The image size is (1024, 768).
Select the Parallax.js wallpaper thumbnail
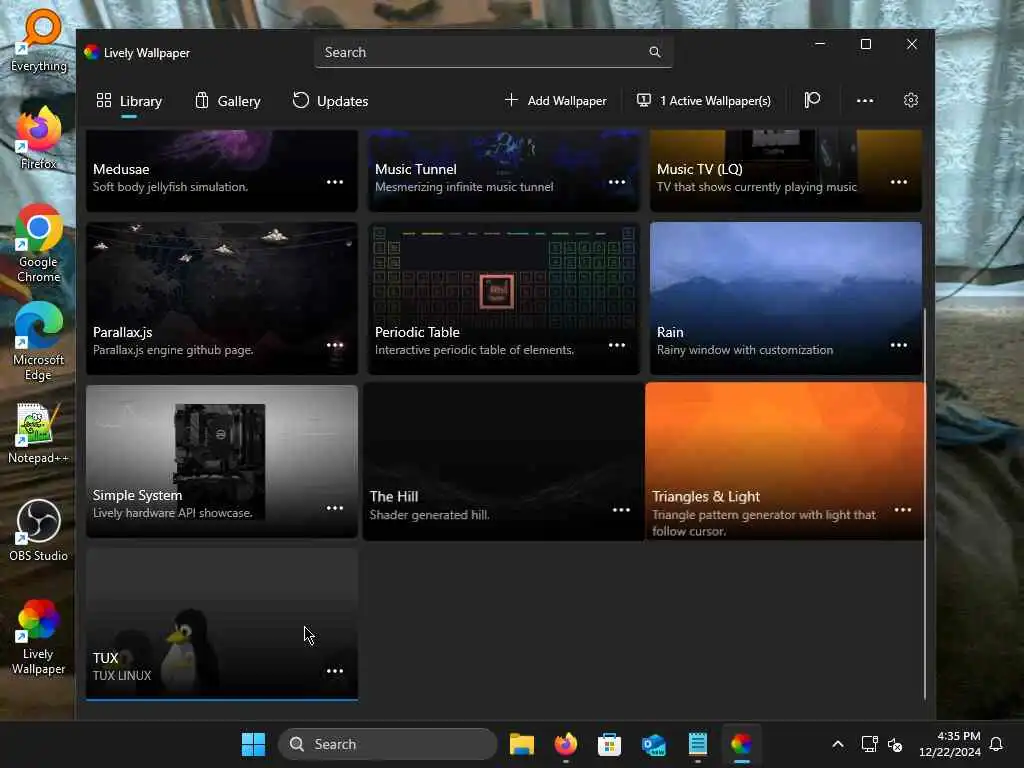point(222,298)
